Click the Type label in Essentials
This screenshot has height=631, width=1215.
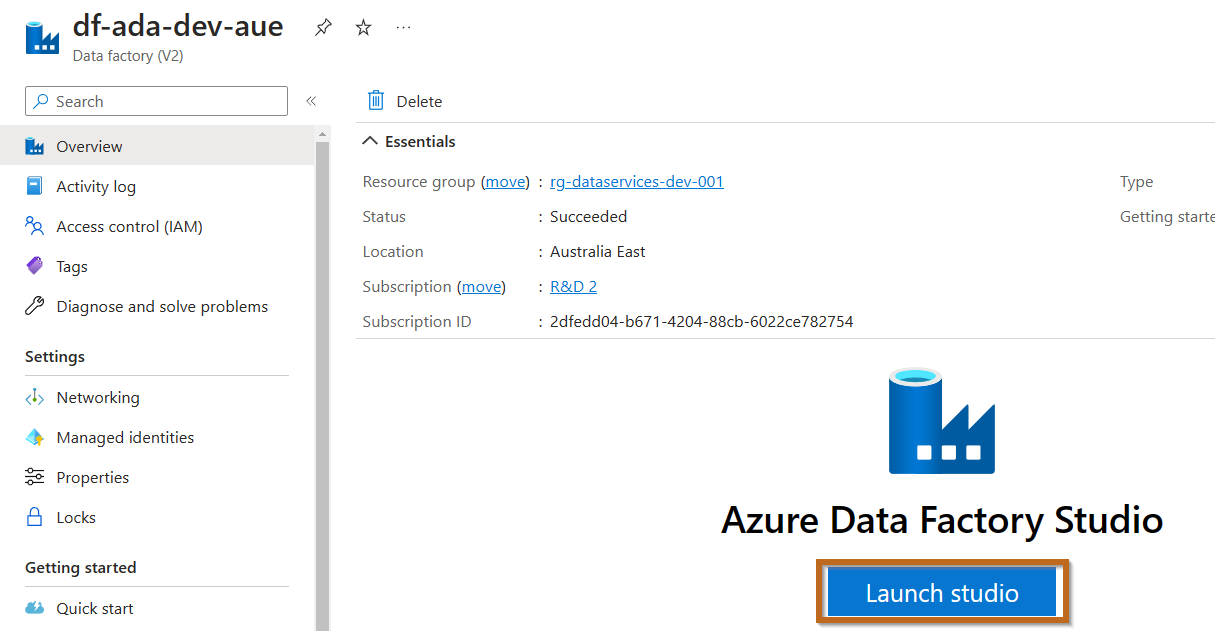pyautogui.click(x=1136, y=181)
